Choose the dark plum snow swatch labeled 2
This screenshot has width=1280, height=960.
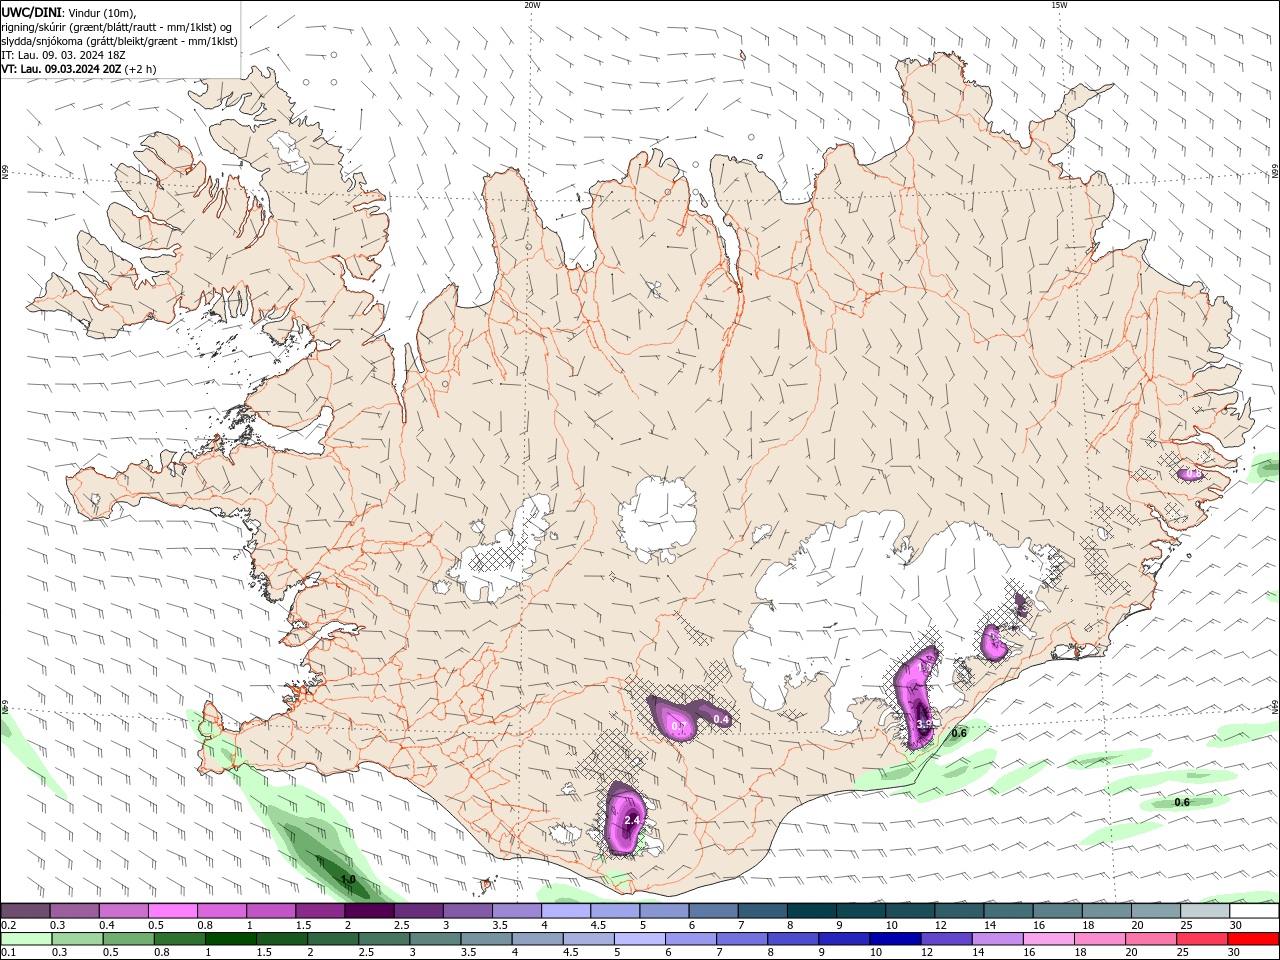[x=369, y=911]
